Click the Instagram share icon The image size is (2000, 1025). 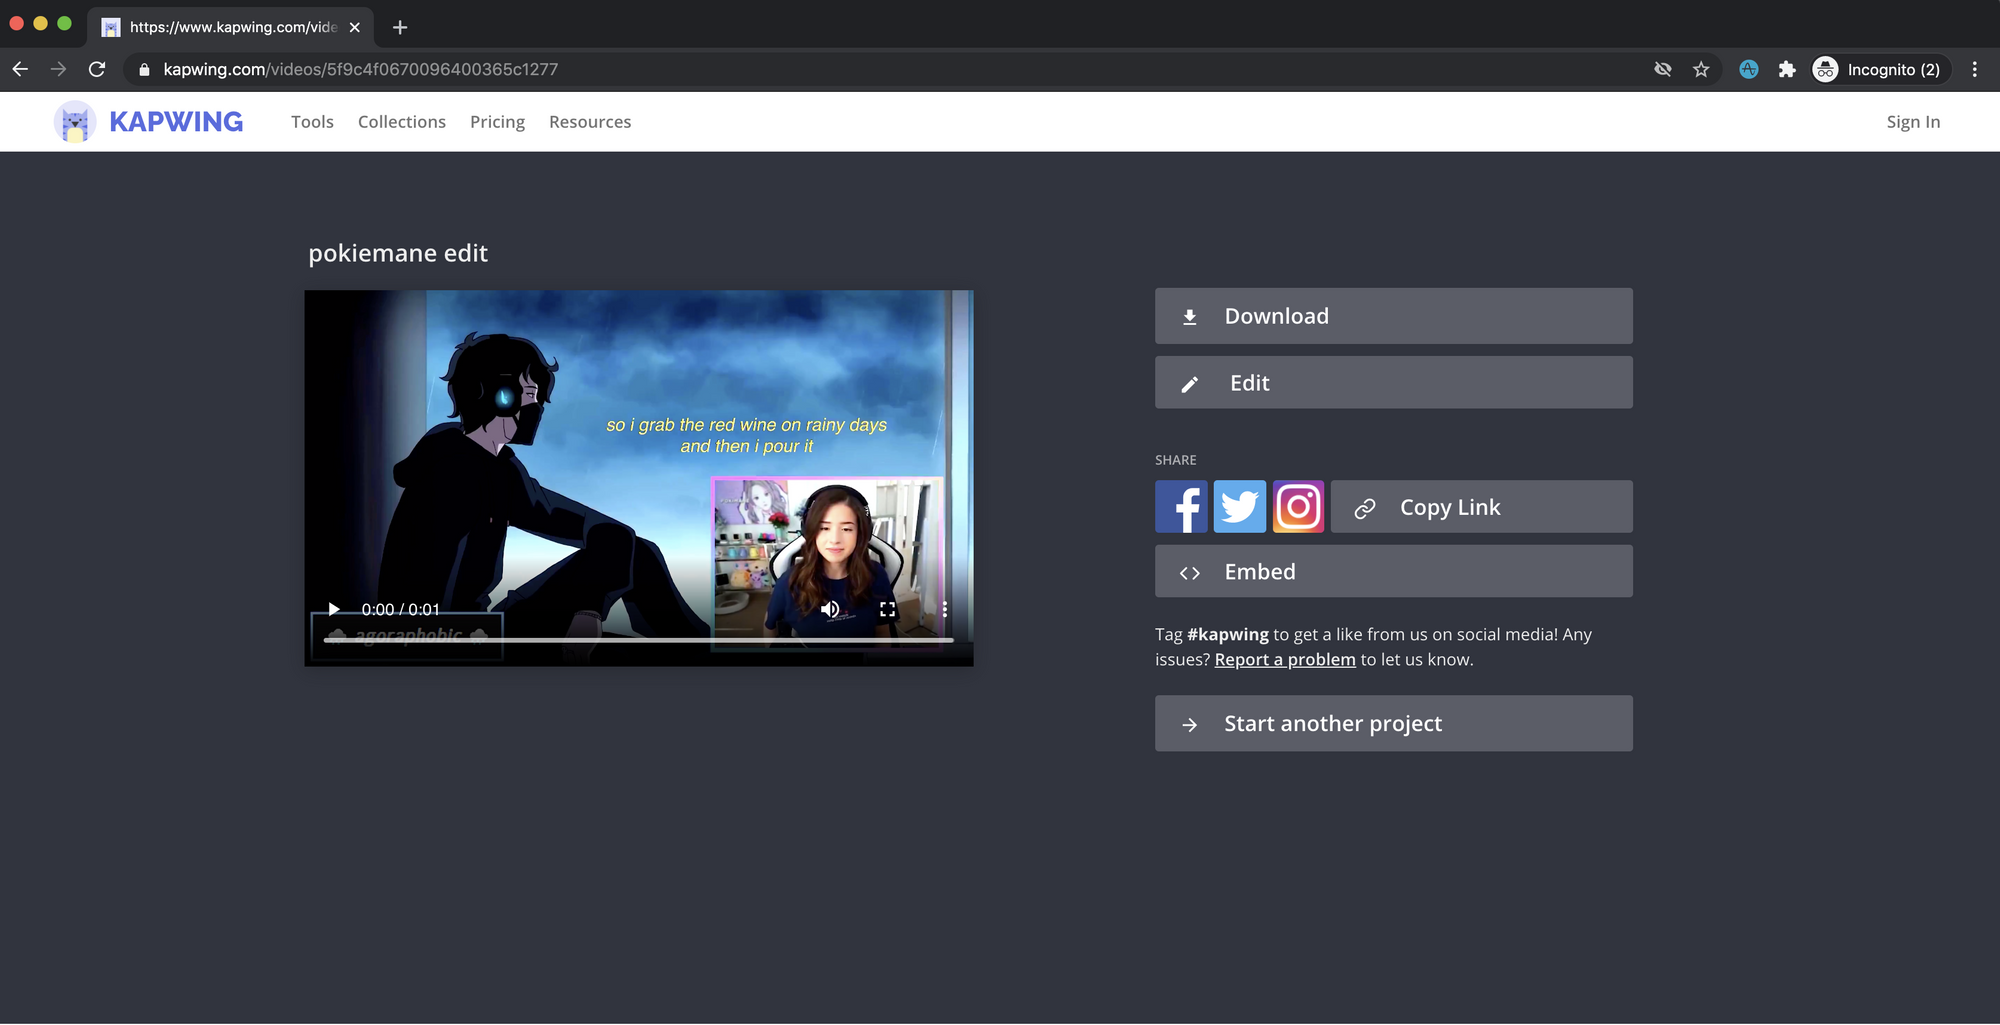point(1298,507)
